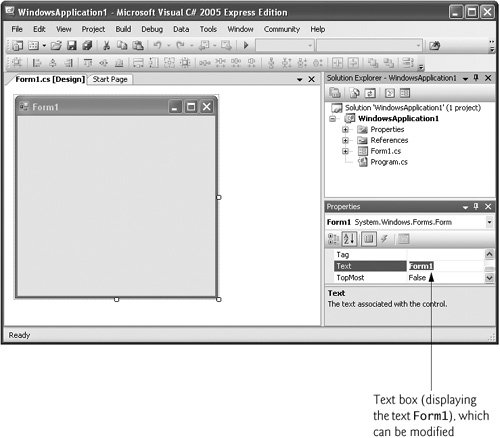Image resolution: width=500 pixels, height=438 pixels.
Task: Open the Properties window position menu
Action: click(x=465, y=207)
